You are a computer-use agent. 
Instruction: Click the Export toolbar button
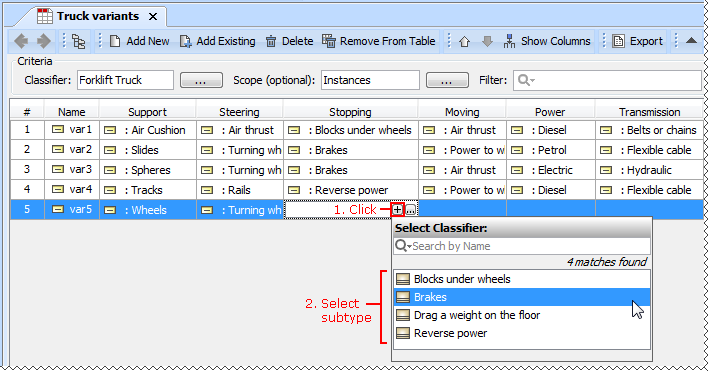tap(638, 41)
